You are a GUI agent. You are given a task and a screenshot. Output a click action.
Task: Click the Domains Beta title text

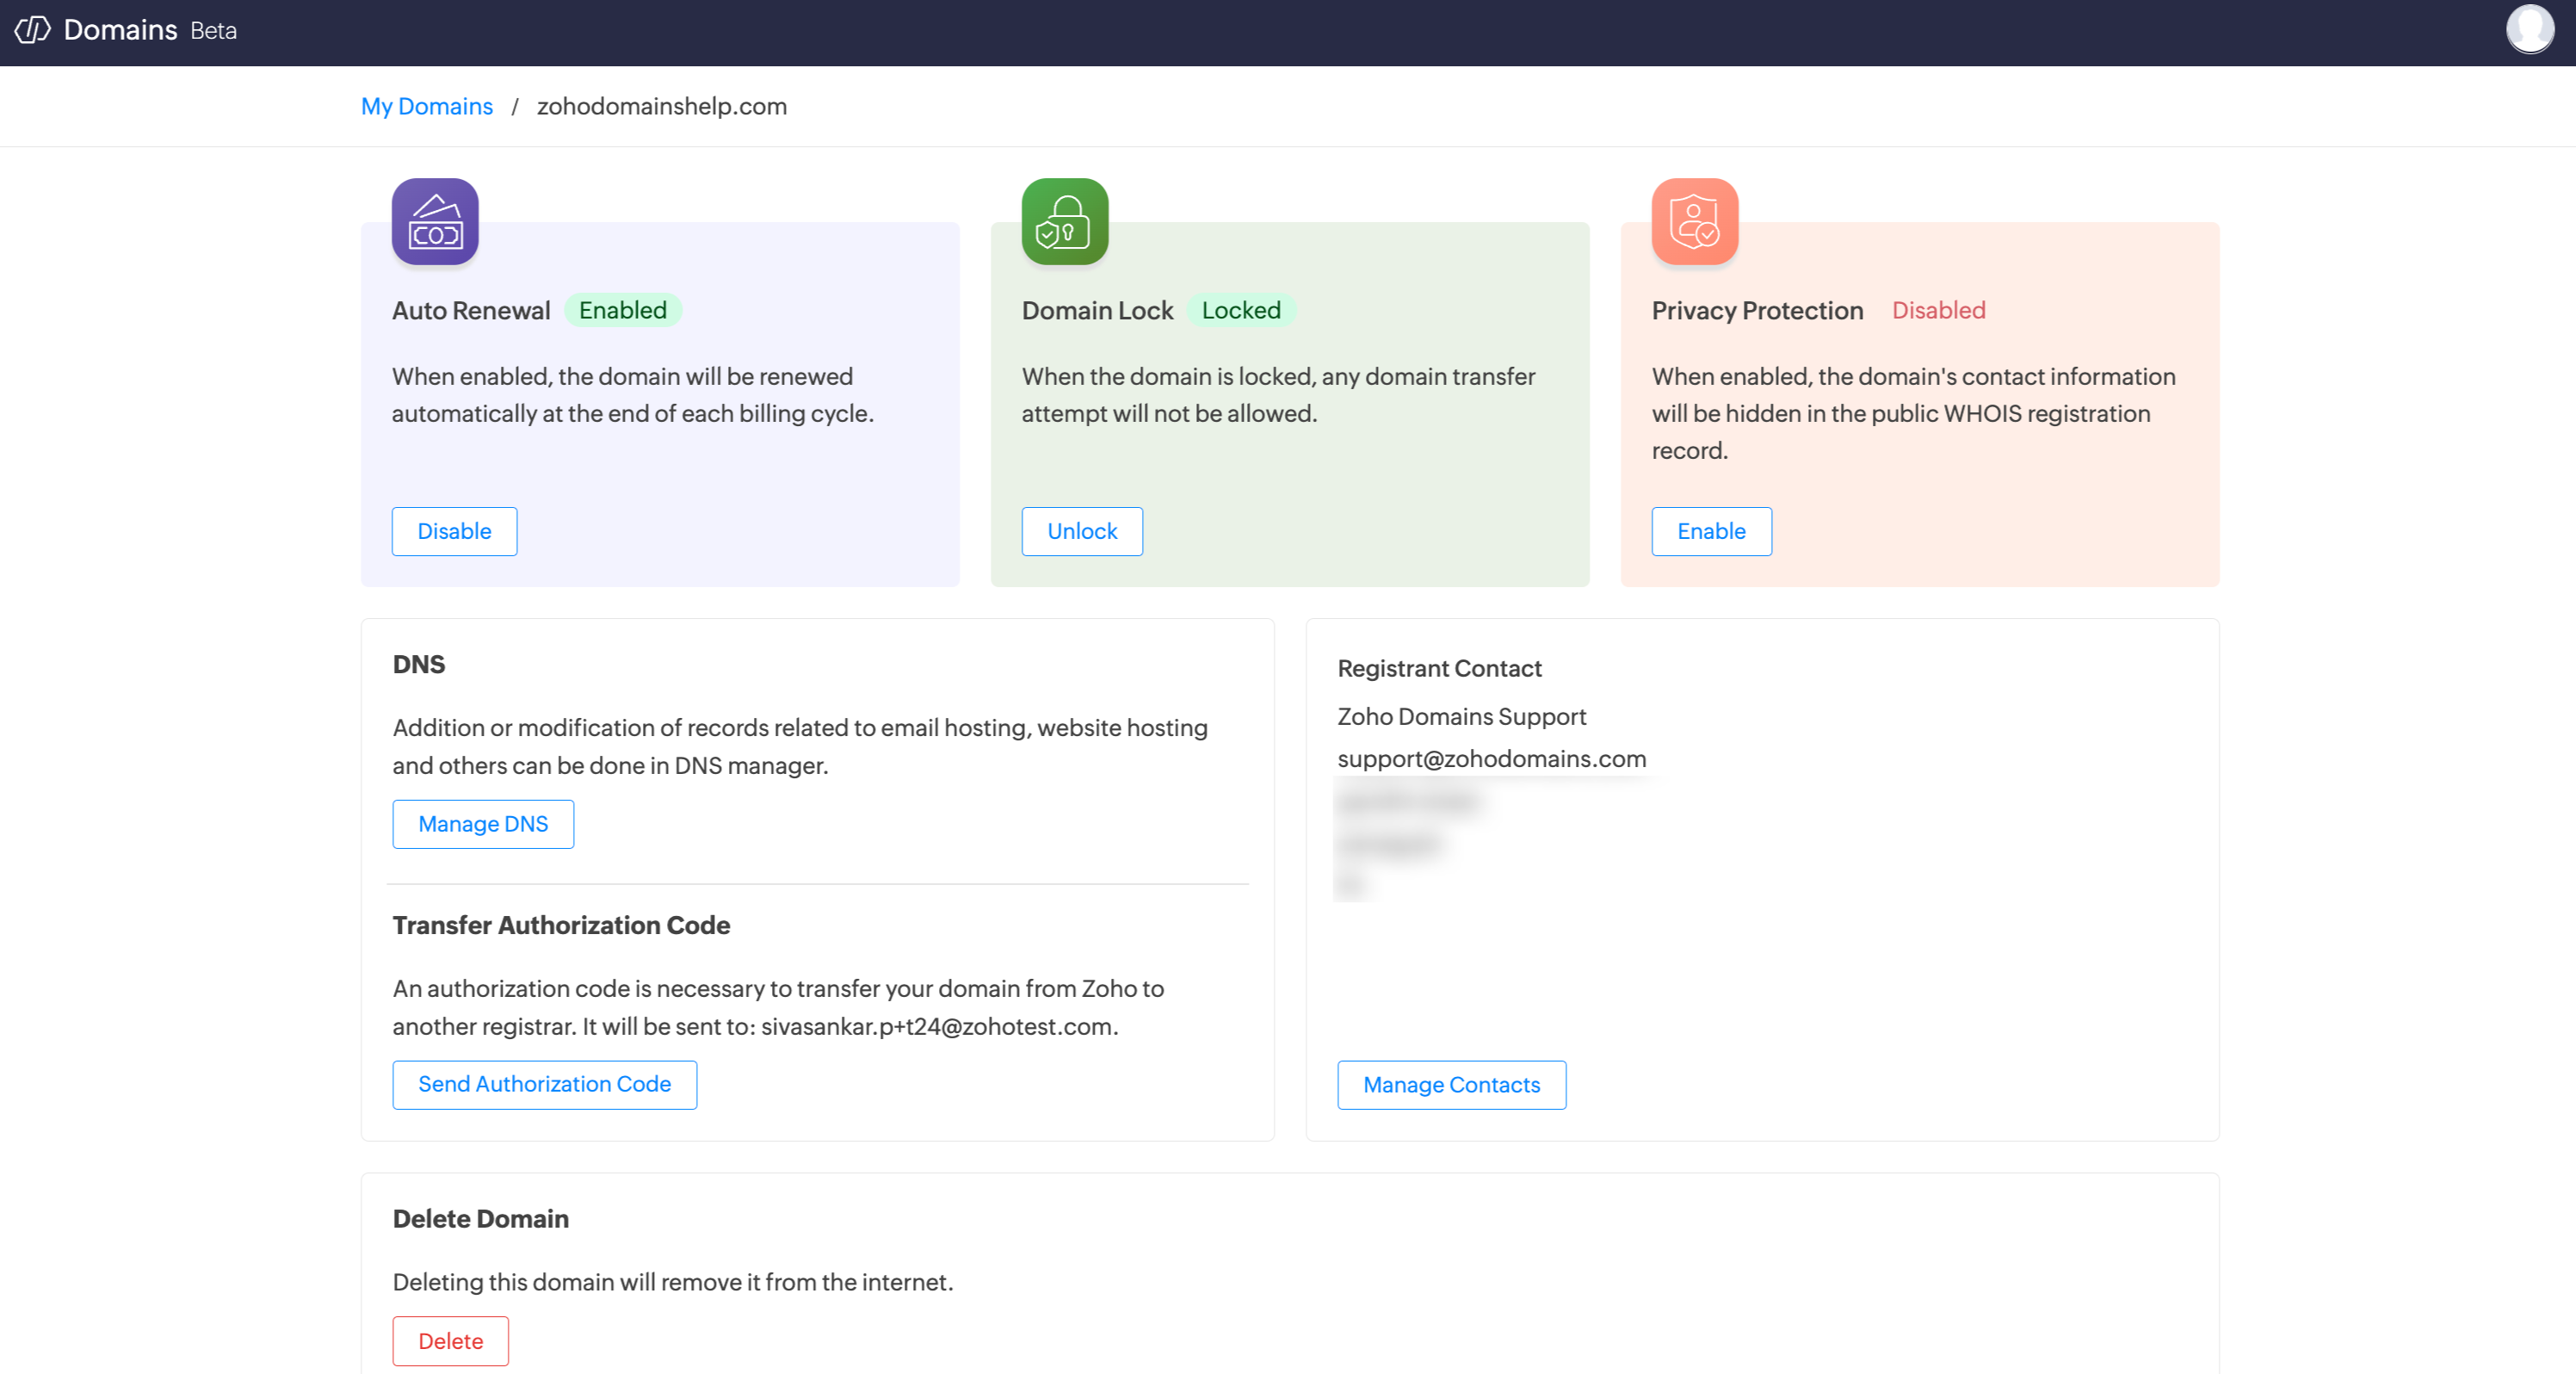pos(150,30)
